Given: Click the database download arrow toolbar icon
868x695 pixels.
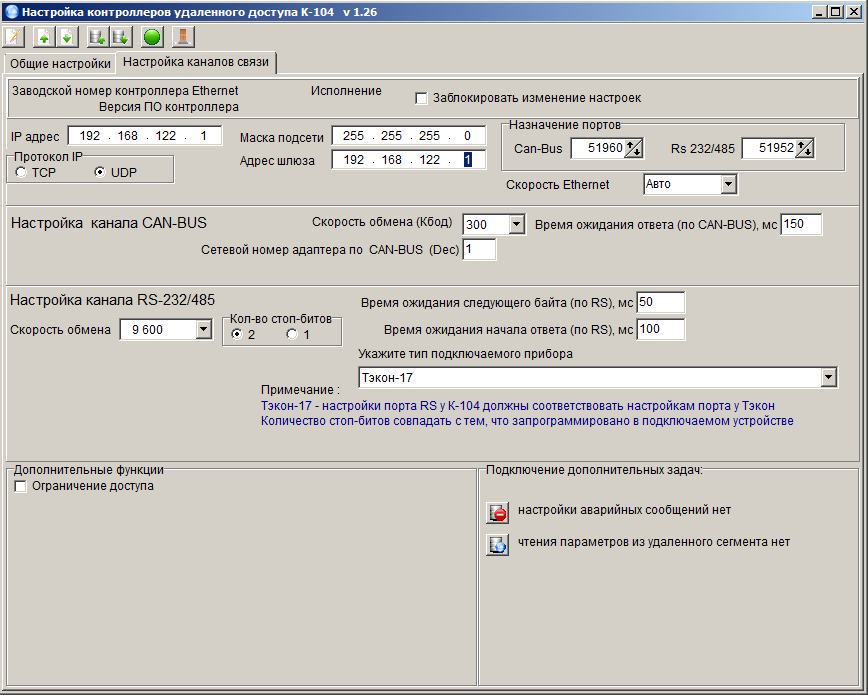Looking at the screenshot, I should [120, 37].
